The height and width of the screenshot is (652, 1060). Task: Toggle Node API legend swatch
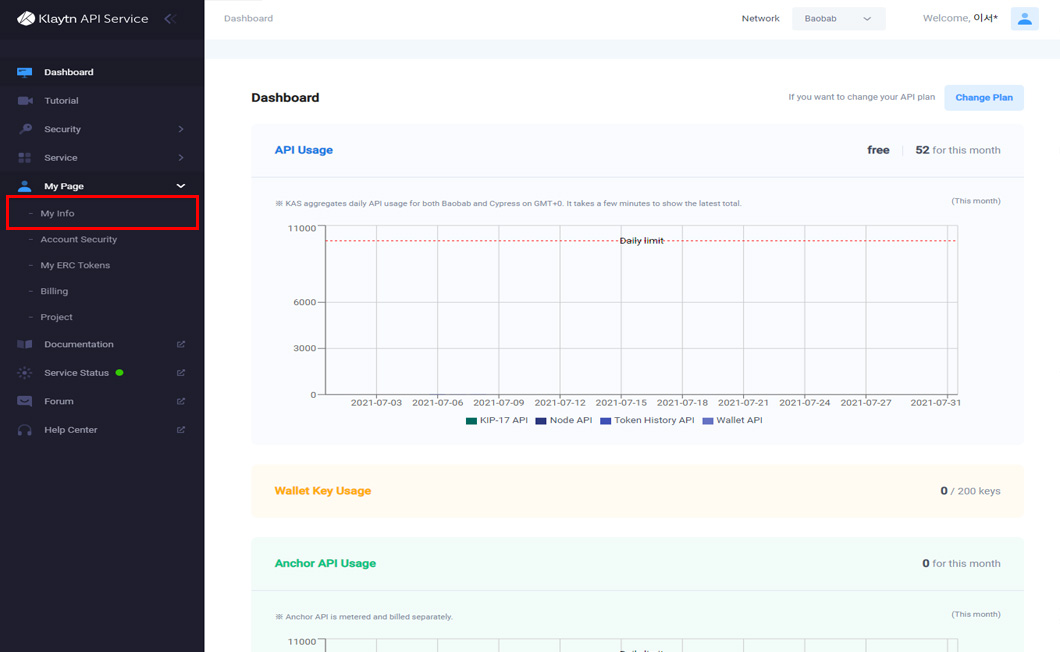541,421
